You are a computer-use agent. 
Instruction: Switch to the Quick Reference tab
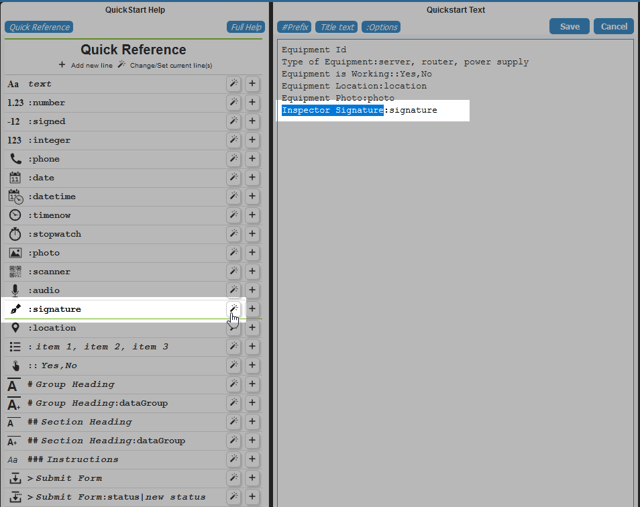(x=39, y=27)
